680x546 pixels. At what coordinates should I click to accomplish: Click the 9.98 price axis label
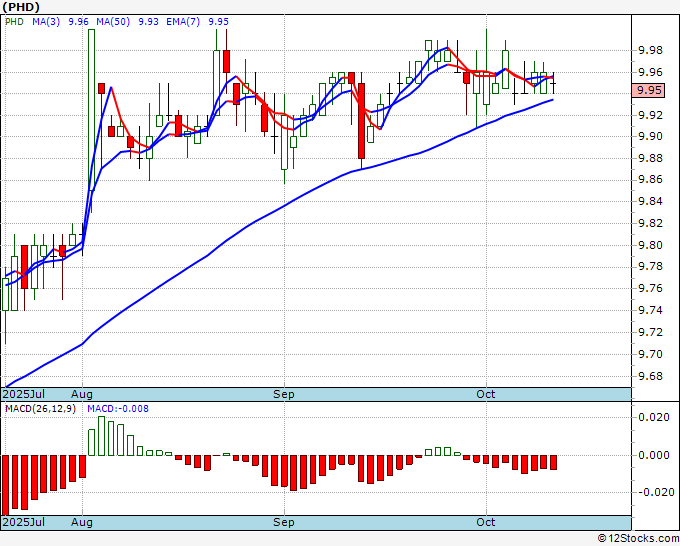tap(651, 51)
